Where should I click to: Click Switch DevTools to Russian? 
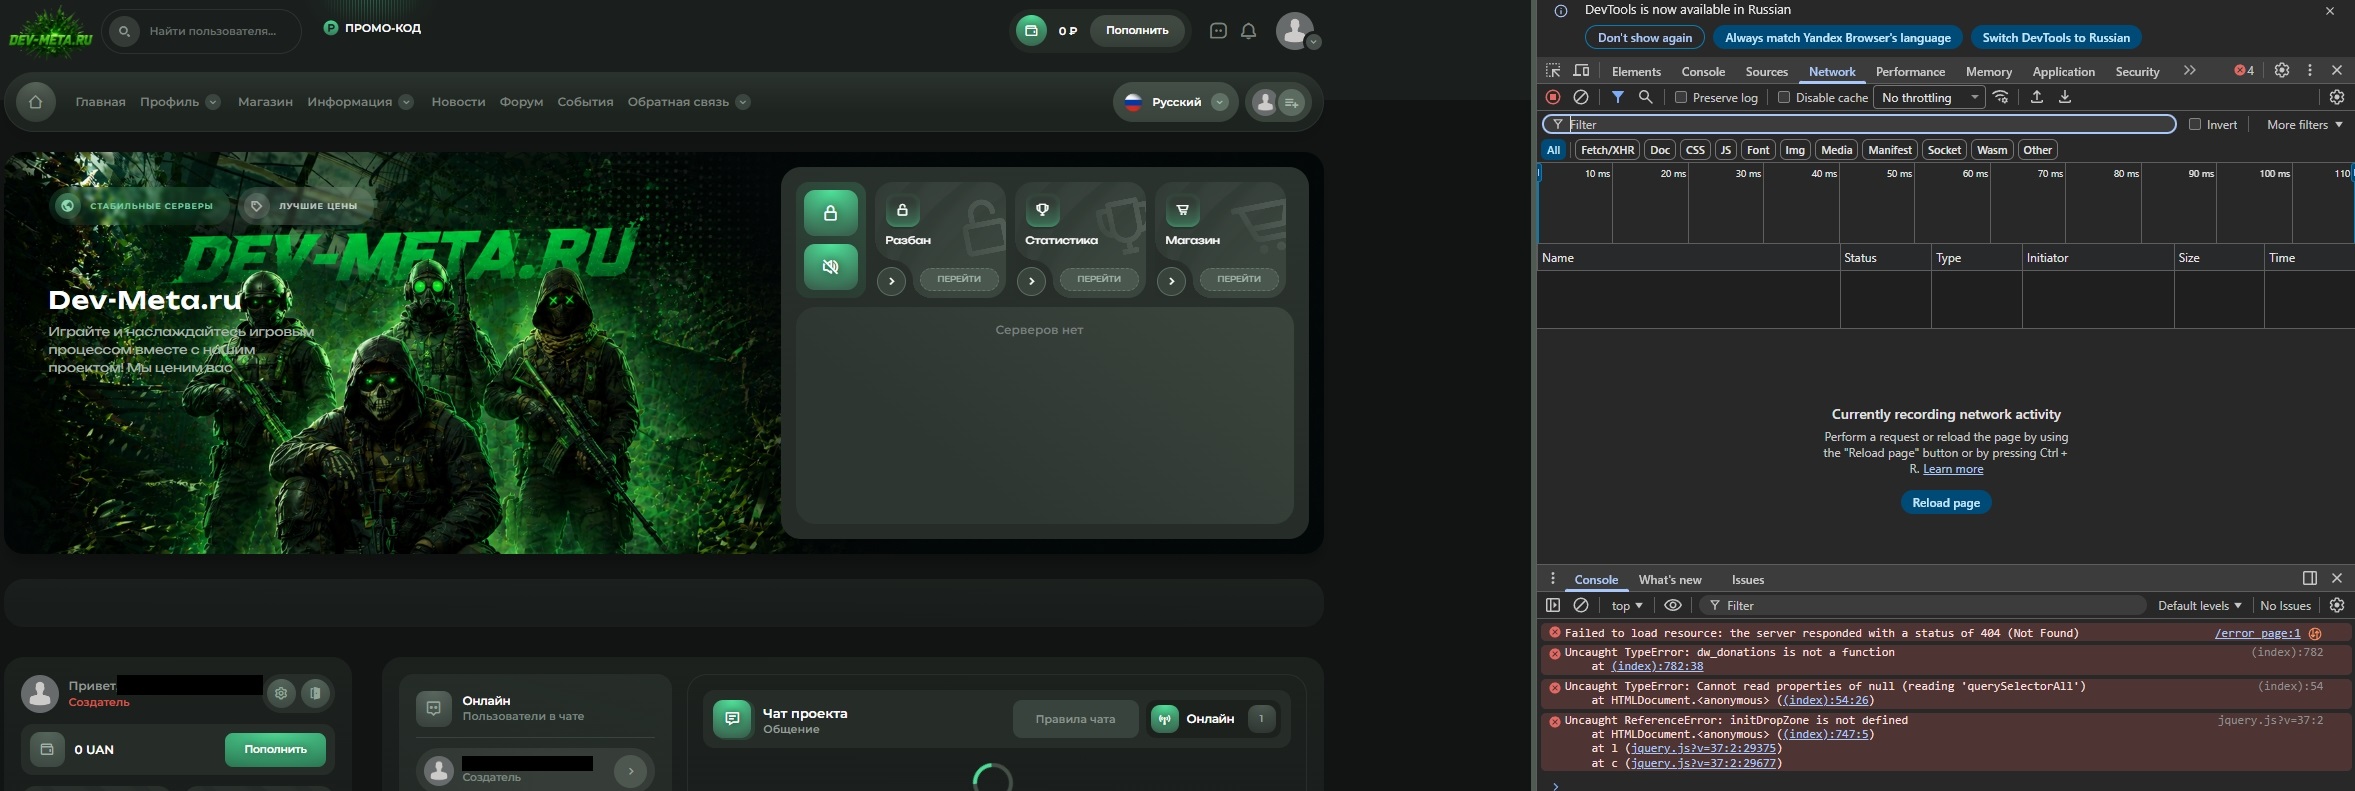click(x=2056, y=38)
